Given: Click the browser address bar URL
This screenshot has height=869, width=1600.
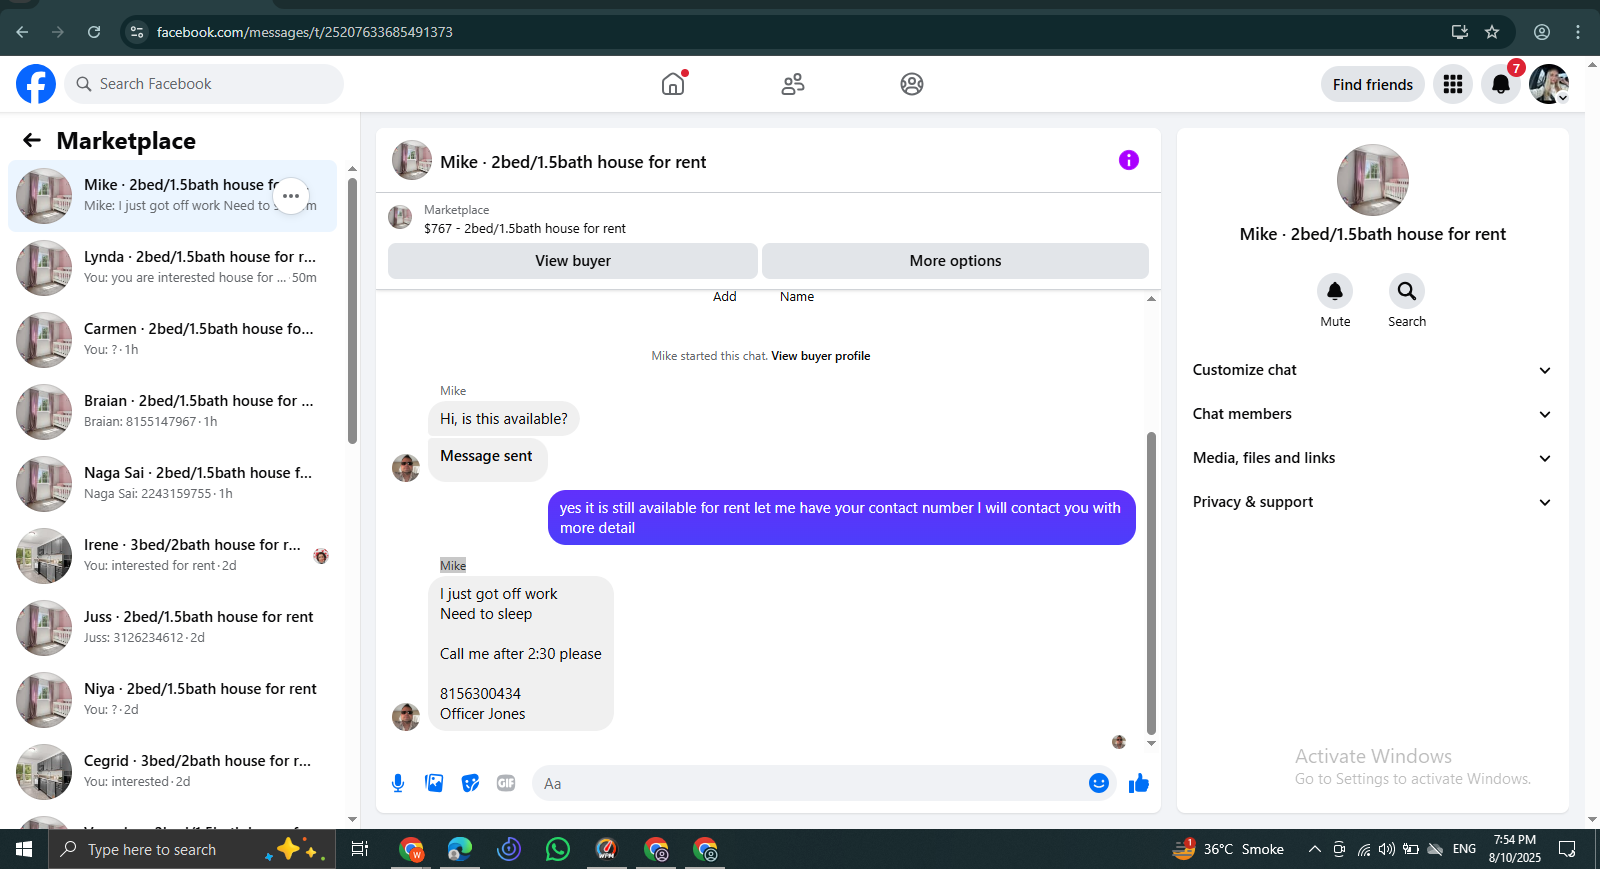Looking at the screenshot, I should click(x=305, y=32).
